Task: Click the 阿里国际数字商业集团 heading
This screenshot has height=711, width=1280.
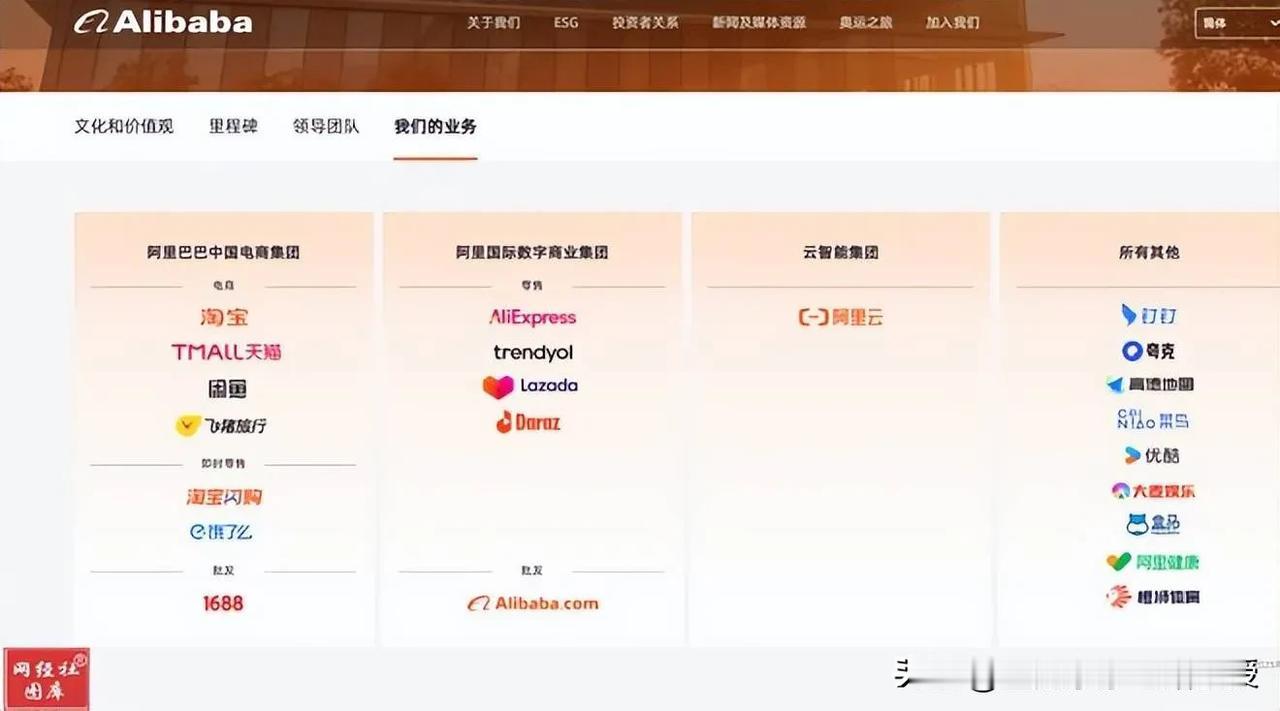Action: click(x=532, y=252)
